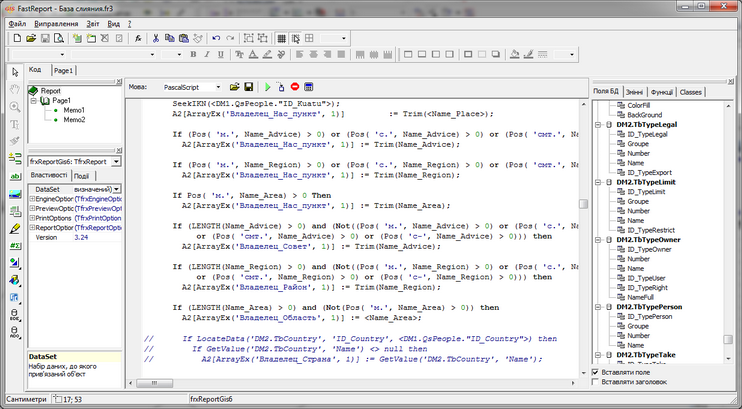Viewport: 742px width, 409px height.
Task: Click the Сантиметри units in the status bar
Action: pos(26,399)
